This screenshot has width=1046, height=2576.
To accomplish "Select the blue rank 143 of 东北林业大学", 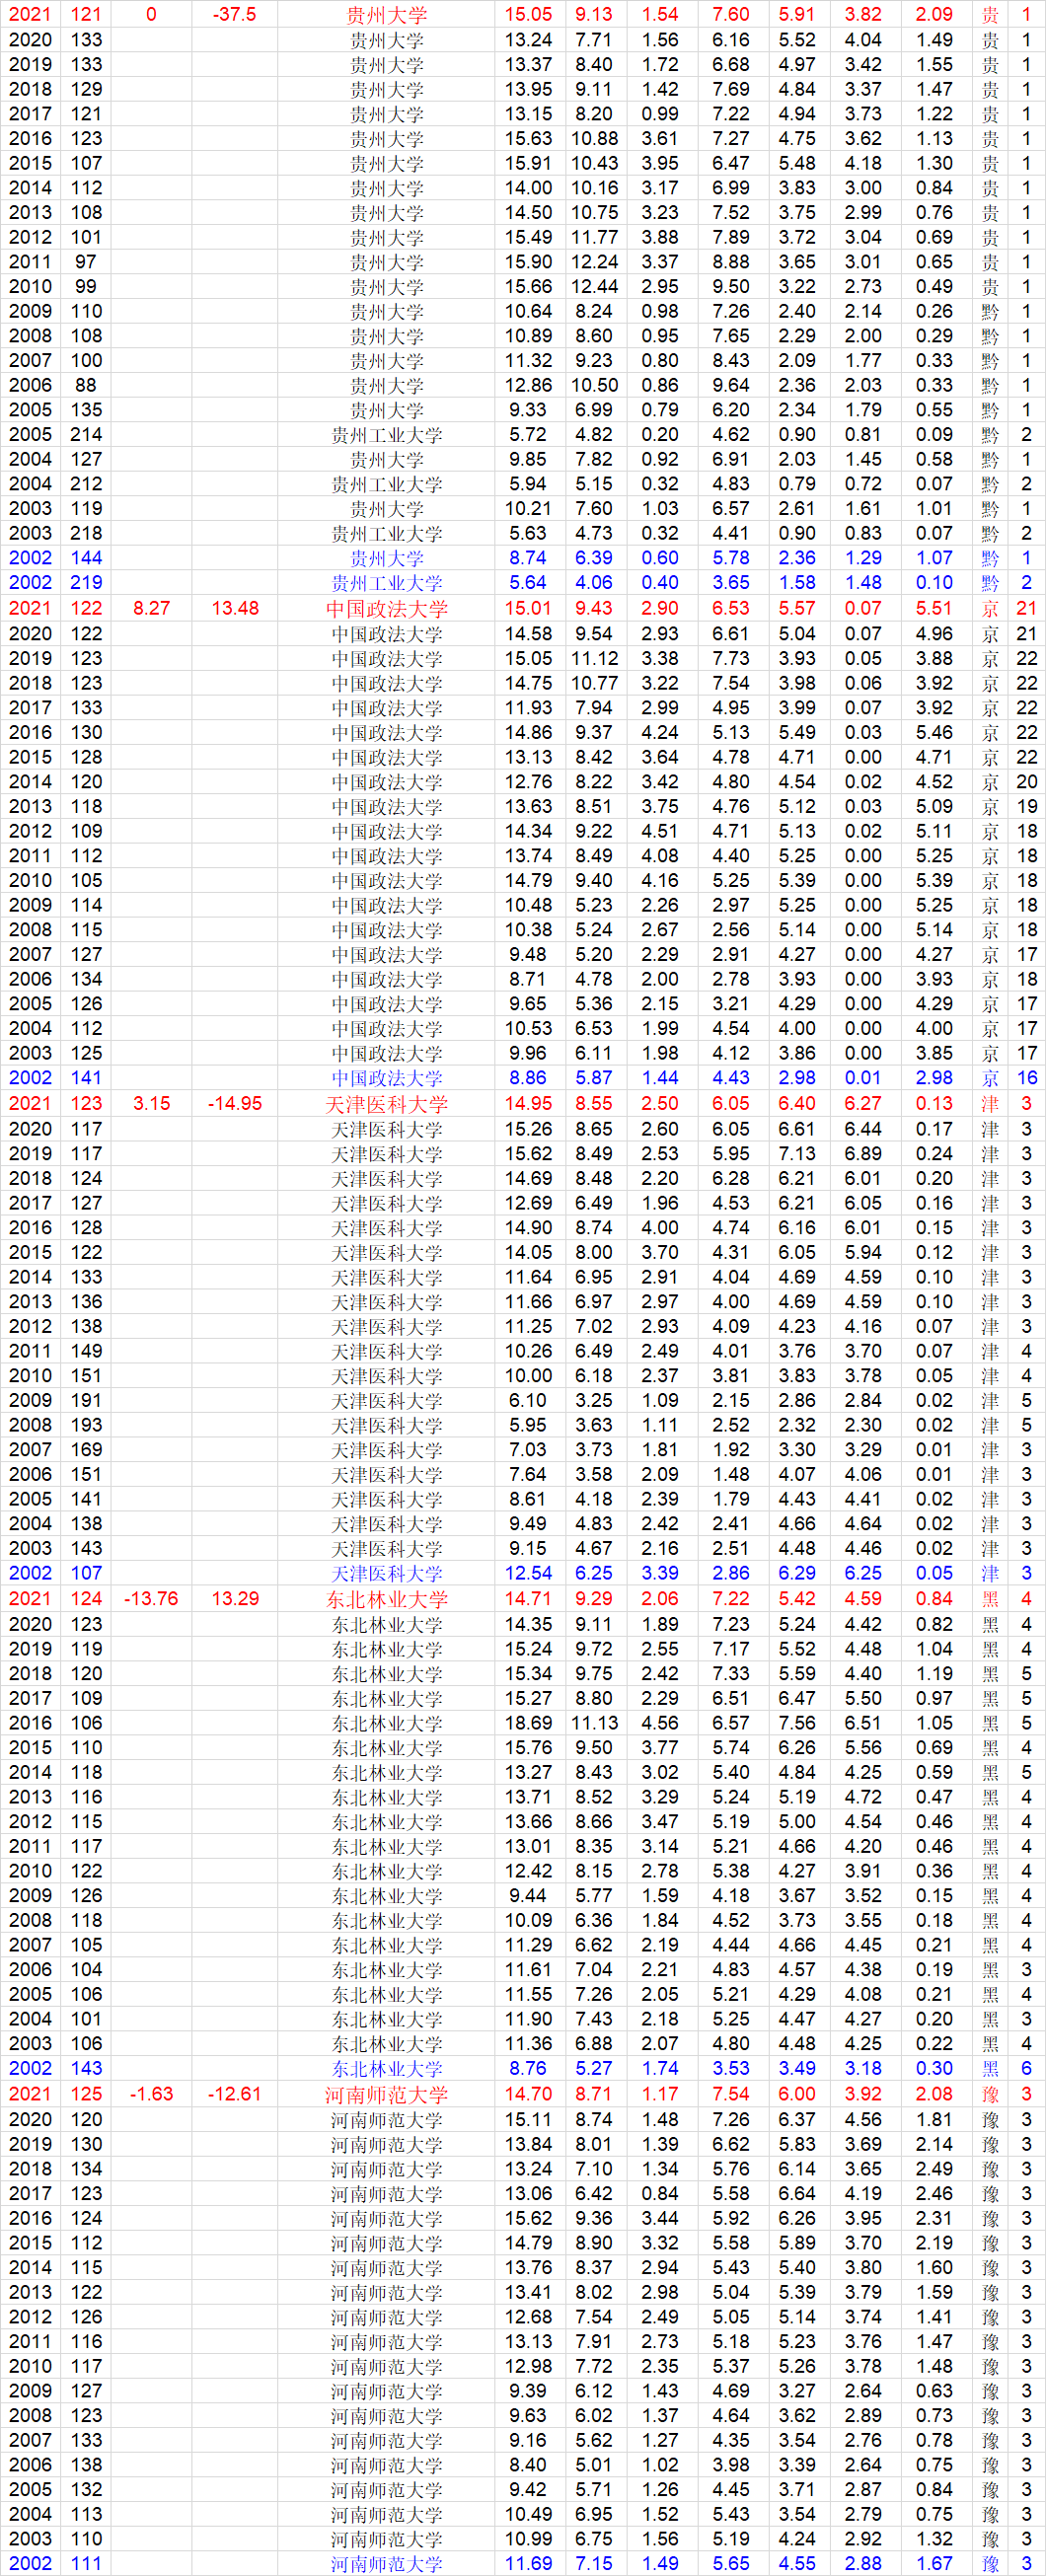I will pyautogui.click(x=86, y=2067).
